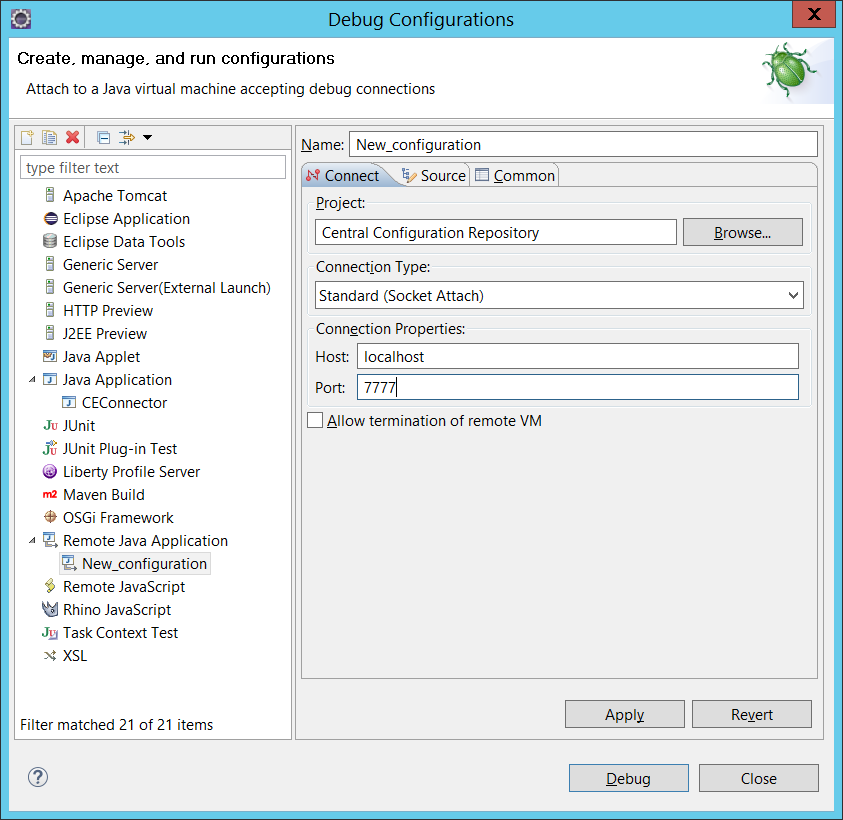Click the Eclipse Data Tools icon
Screen dimensions: 843x820
point(50,241)
